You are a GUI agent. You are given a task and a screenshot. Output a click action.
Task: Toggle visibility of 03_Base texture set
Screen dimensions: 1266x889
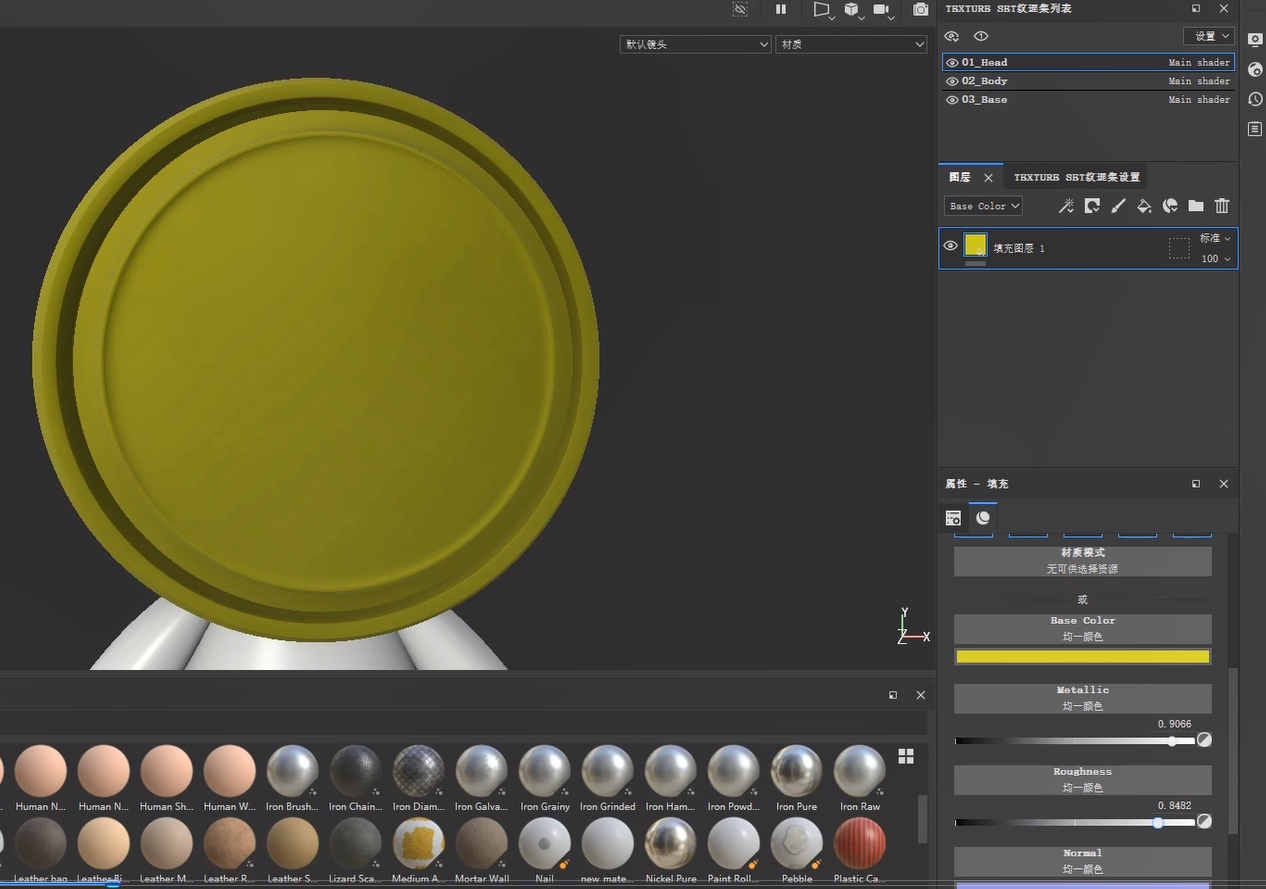(x=952, y=100)
